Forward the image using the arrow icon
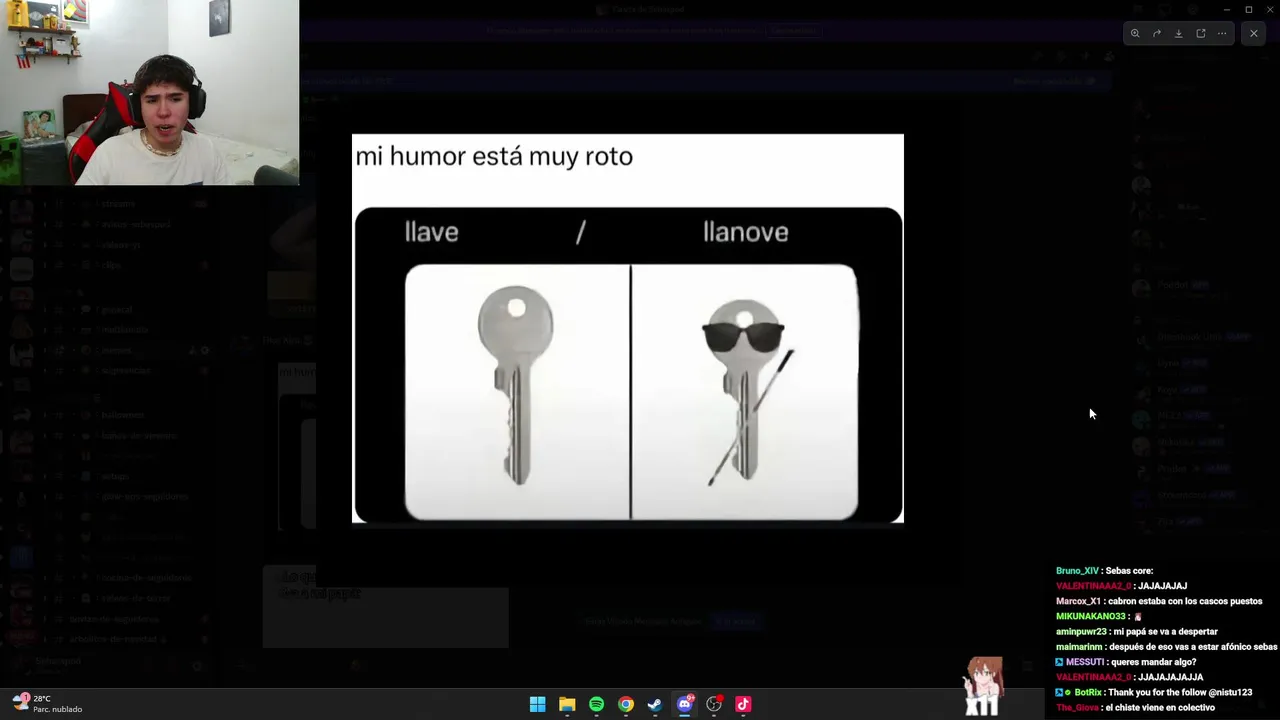 (x=1157, y=33)
